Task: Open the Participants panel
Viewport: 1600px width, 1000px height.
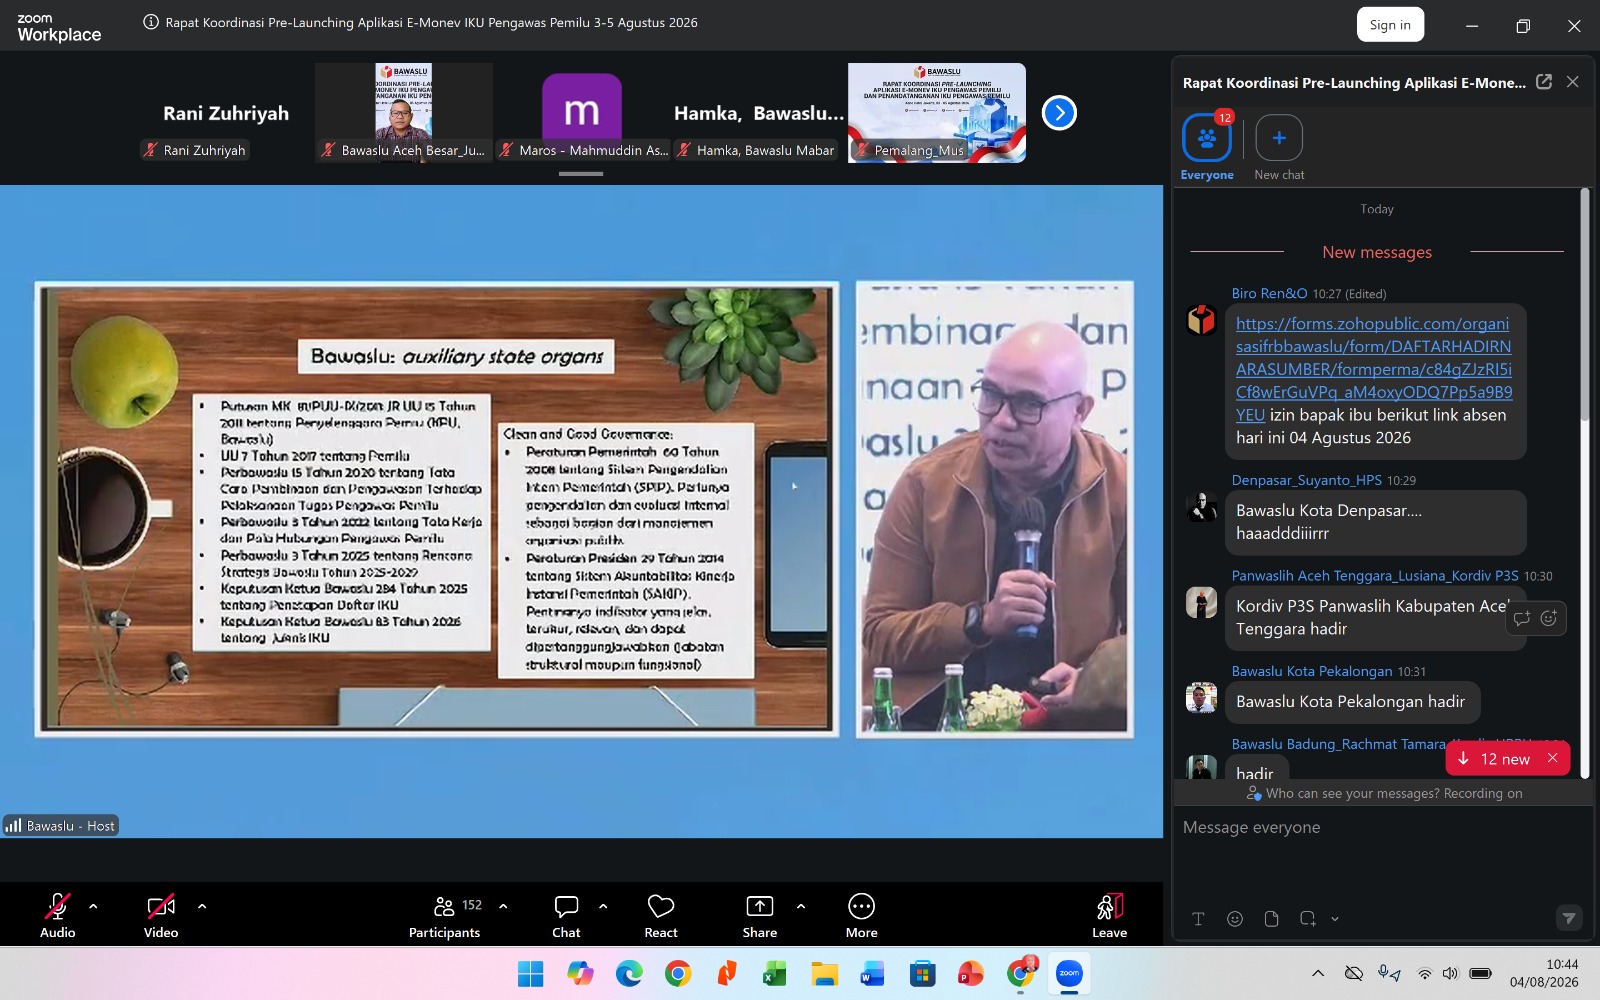Action: [445, 915]
